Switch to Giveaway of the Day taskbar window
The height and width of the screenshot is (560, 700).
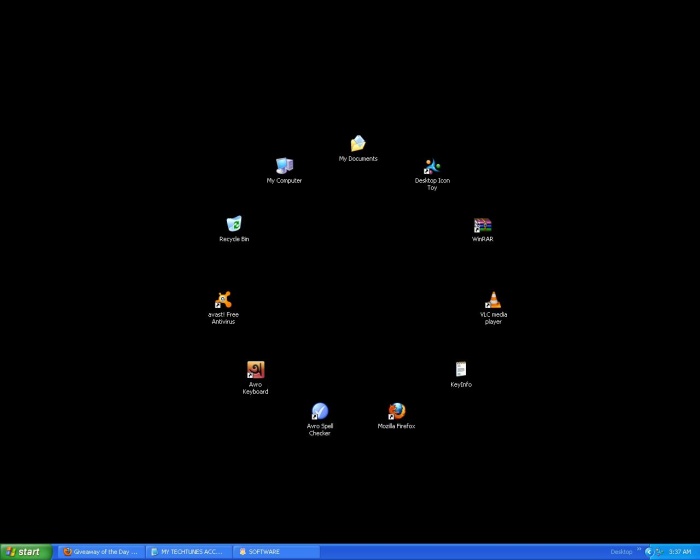[x=101, y=552]
